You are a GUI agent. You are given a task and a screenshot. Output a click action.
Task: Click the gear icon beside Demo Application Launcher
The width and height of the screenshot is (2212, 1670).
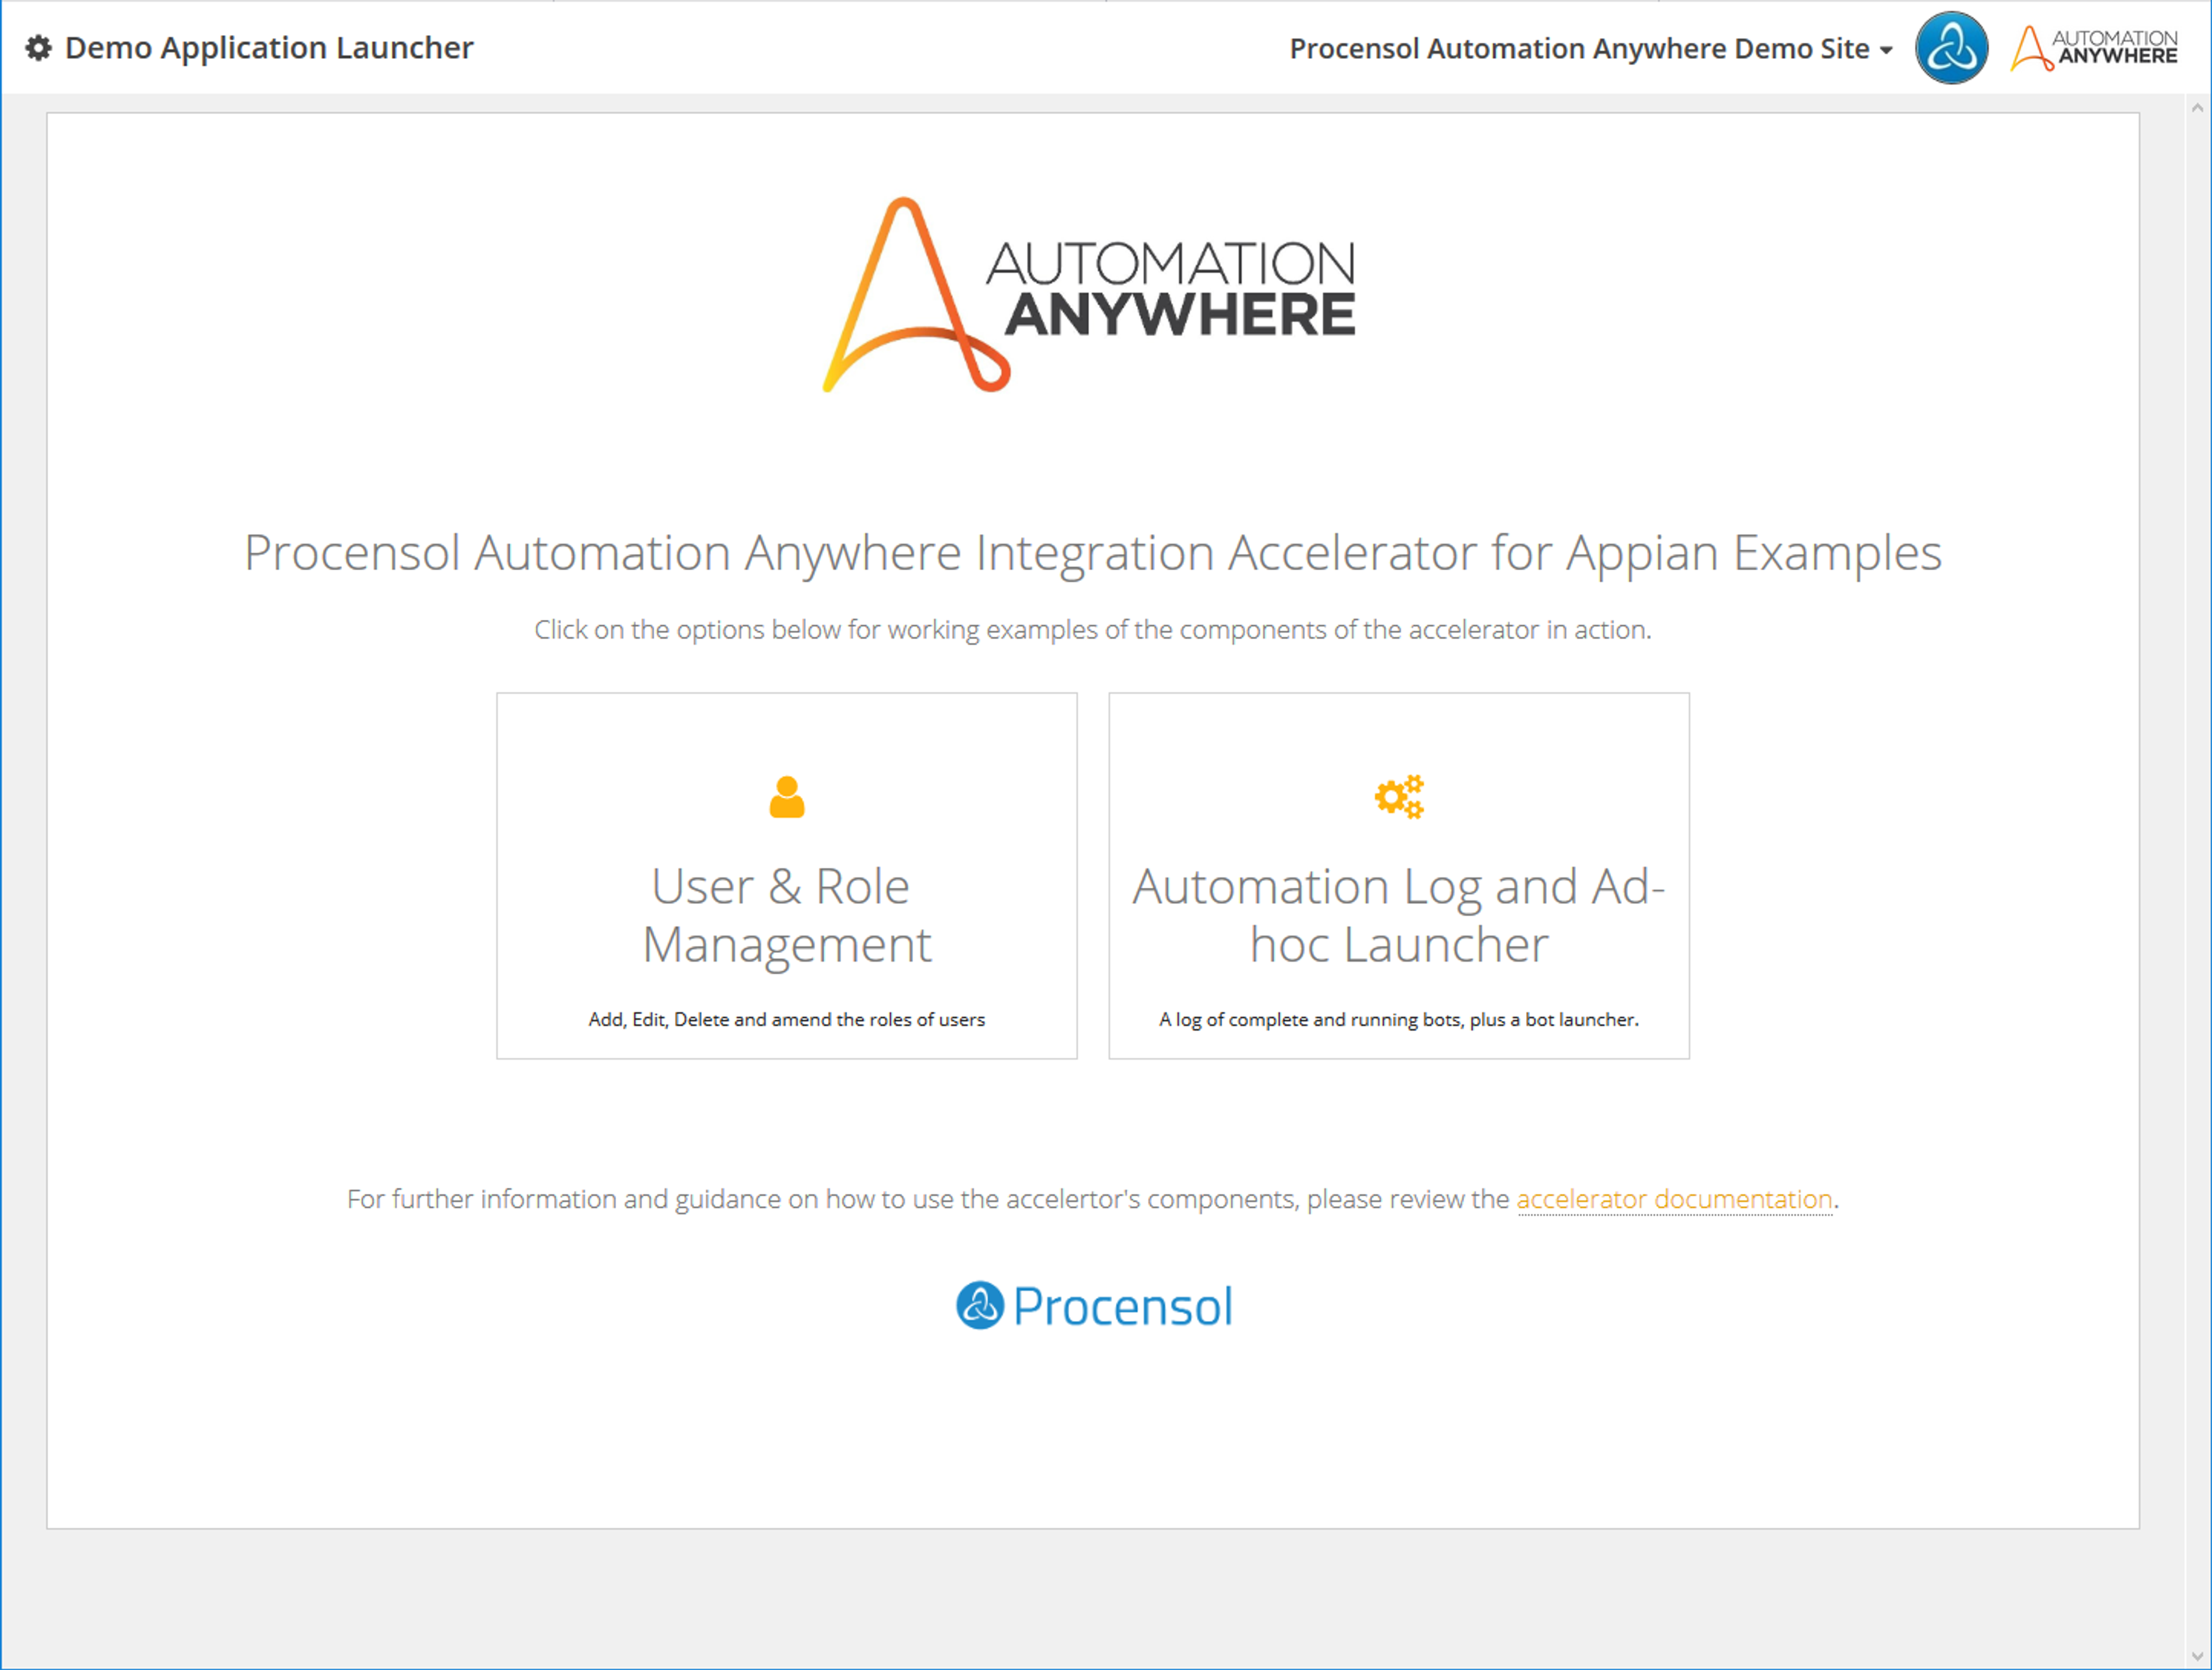pyautogui.click(x=38, y=48)
